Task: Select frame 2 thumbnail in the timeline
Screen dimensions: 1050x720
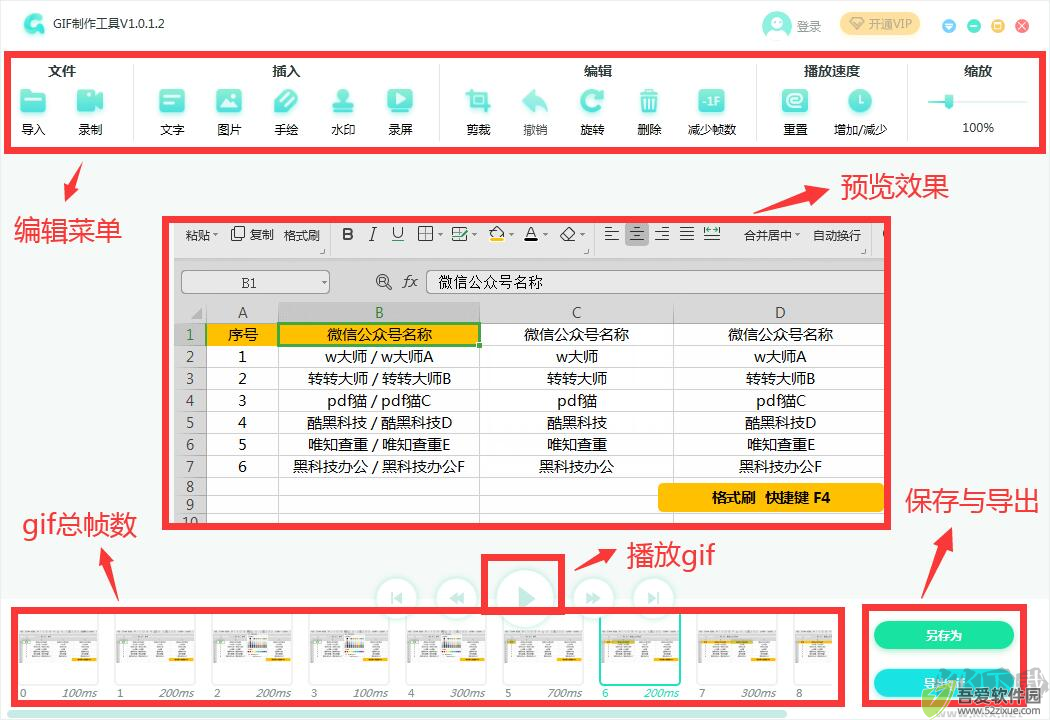Action: tap(252, 648)
